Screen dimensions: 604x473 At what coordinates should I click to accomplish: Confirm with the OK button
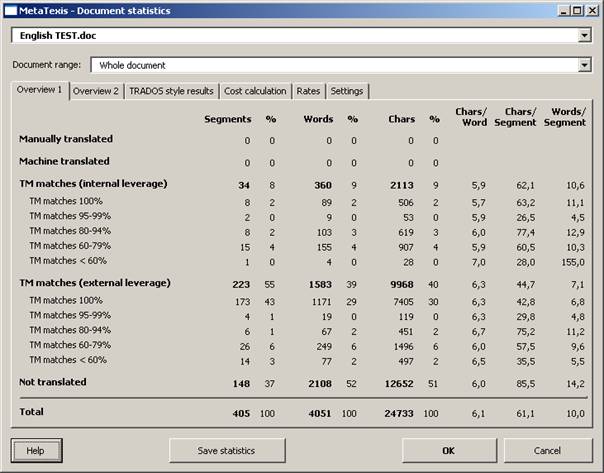pos(449,450)
